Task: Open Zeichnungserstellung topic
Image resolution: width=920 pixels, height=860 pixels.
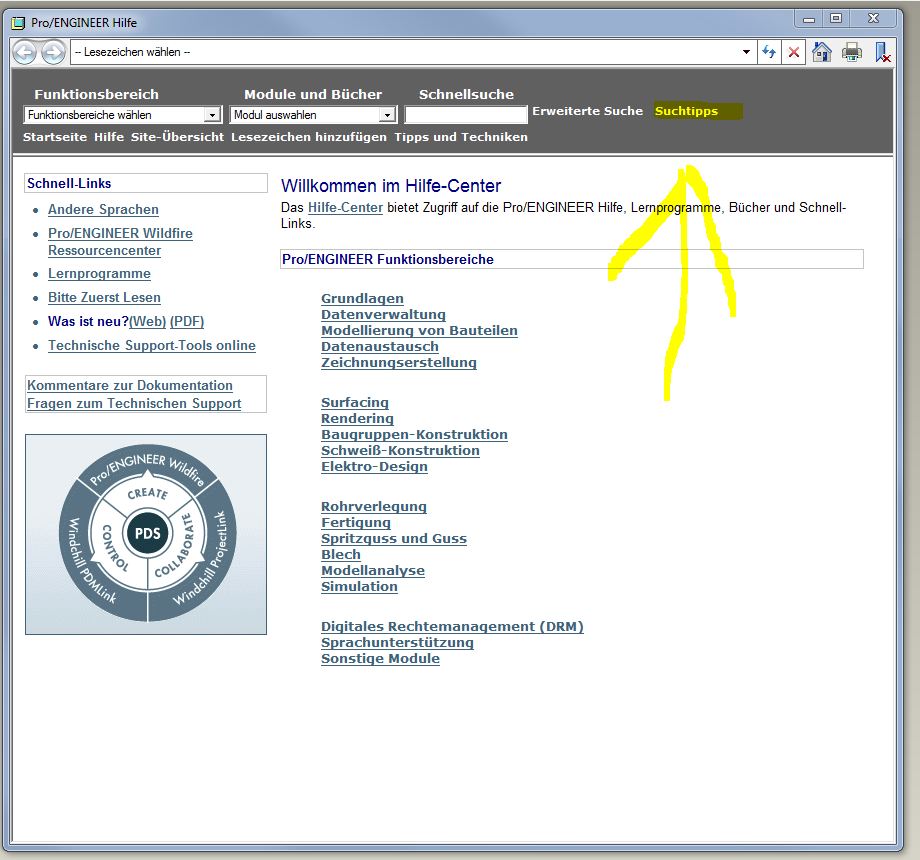Action: [x=398, y=363]
